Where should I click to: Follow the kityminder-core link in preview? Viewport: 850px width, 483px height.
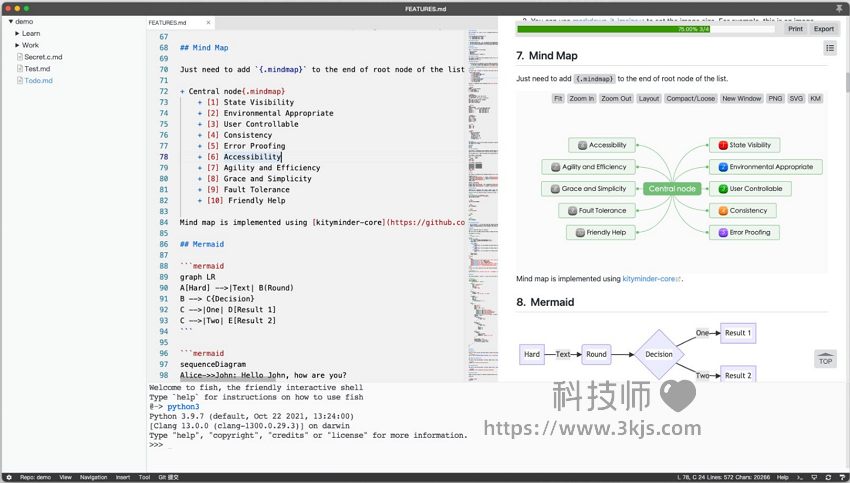[649, 279]
